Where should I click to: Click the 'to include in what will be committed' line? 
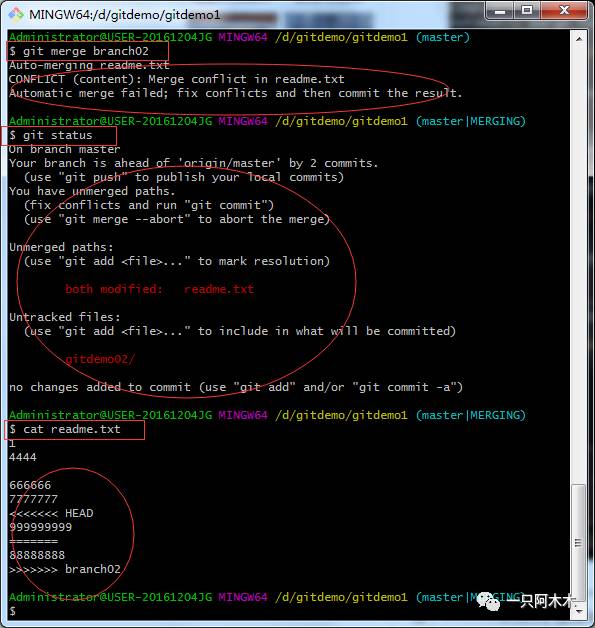click(239, 331)
